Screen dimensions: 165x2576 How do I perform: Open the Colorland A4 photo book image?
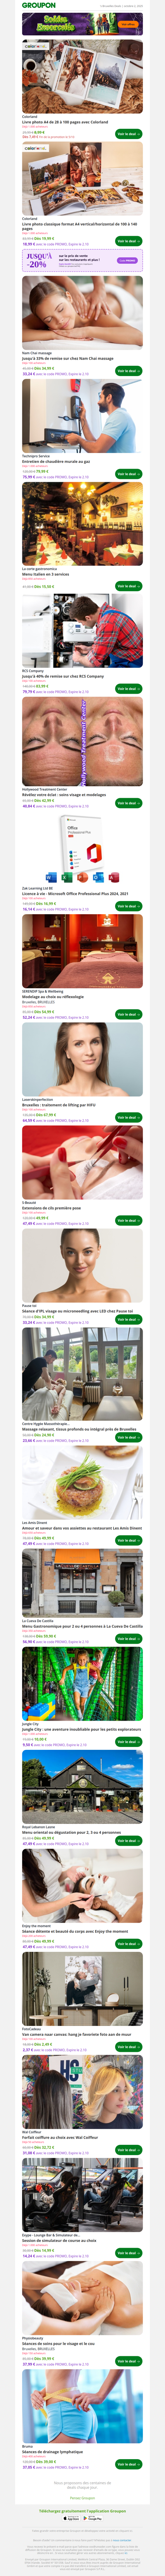point(82,77)
